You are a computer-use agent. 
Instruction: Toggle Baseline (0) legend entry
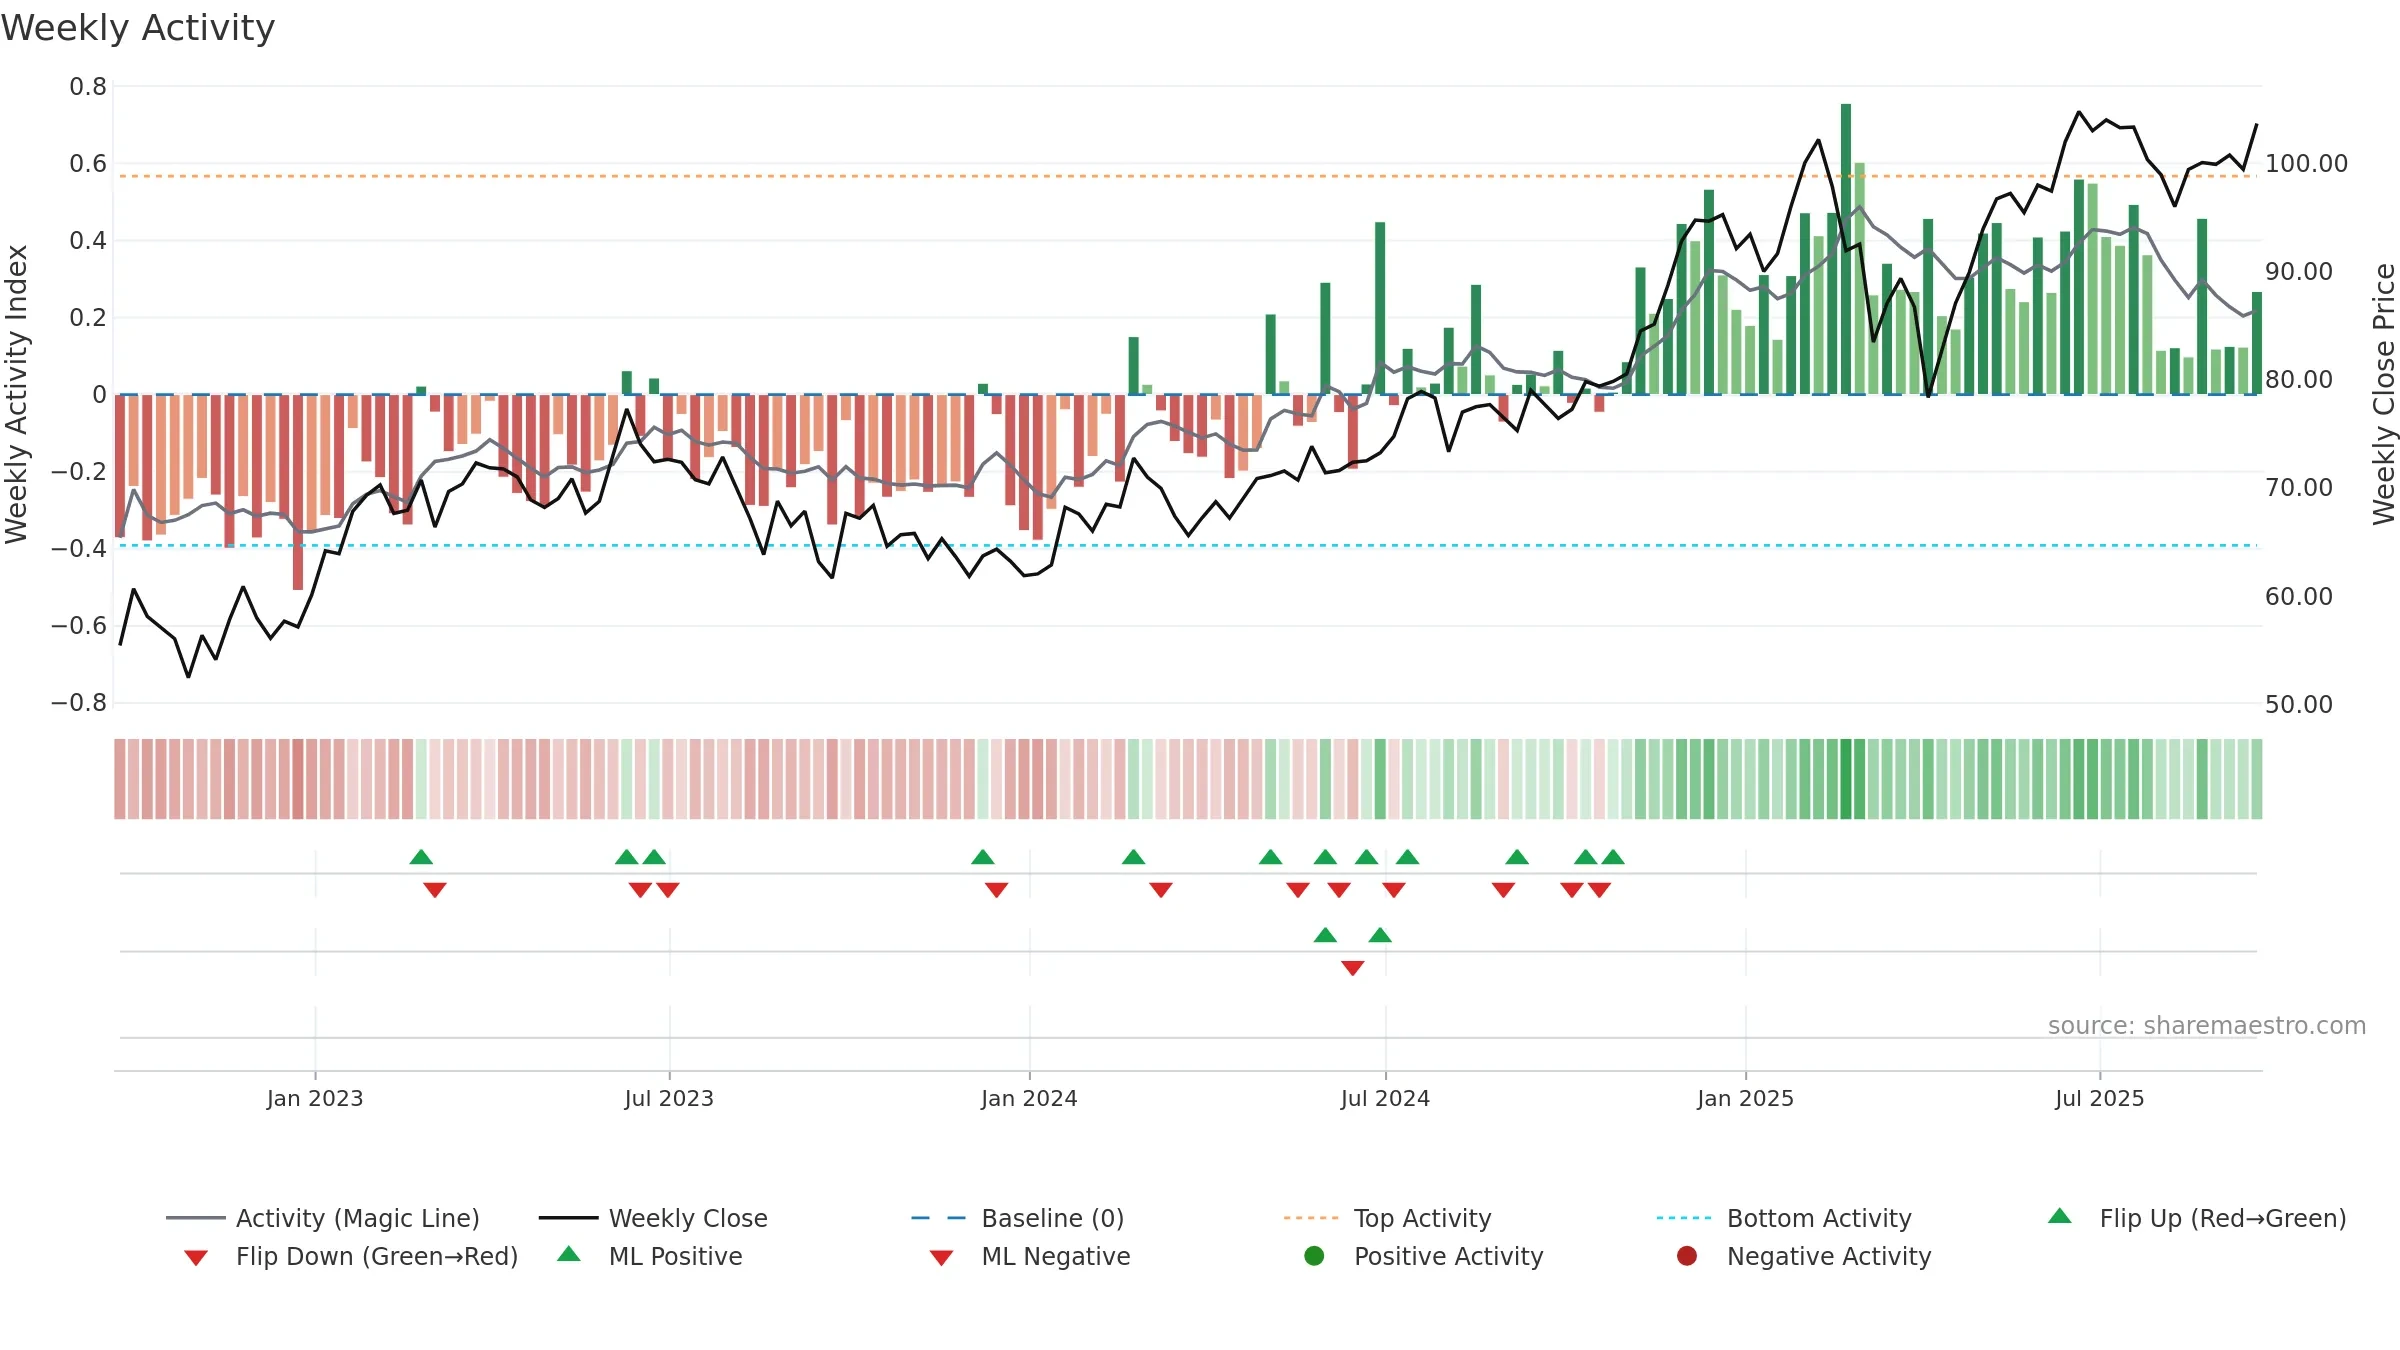click(x=1018, y=1218)
